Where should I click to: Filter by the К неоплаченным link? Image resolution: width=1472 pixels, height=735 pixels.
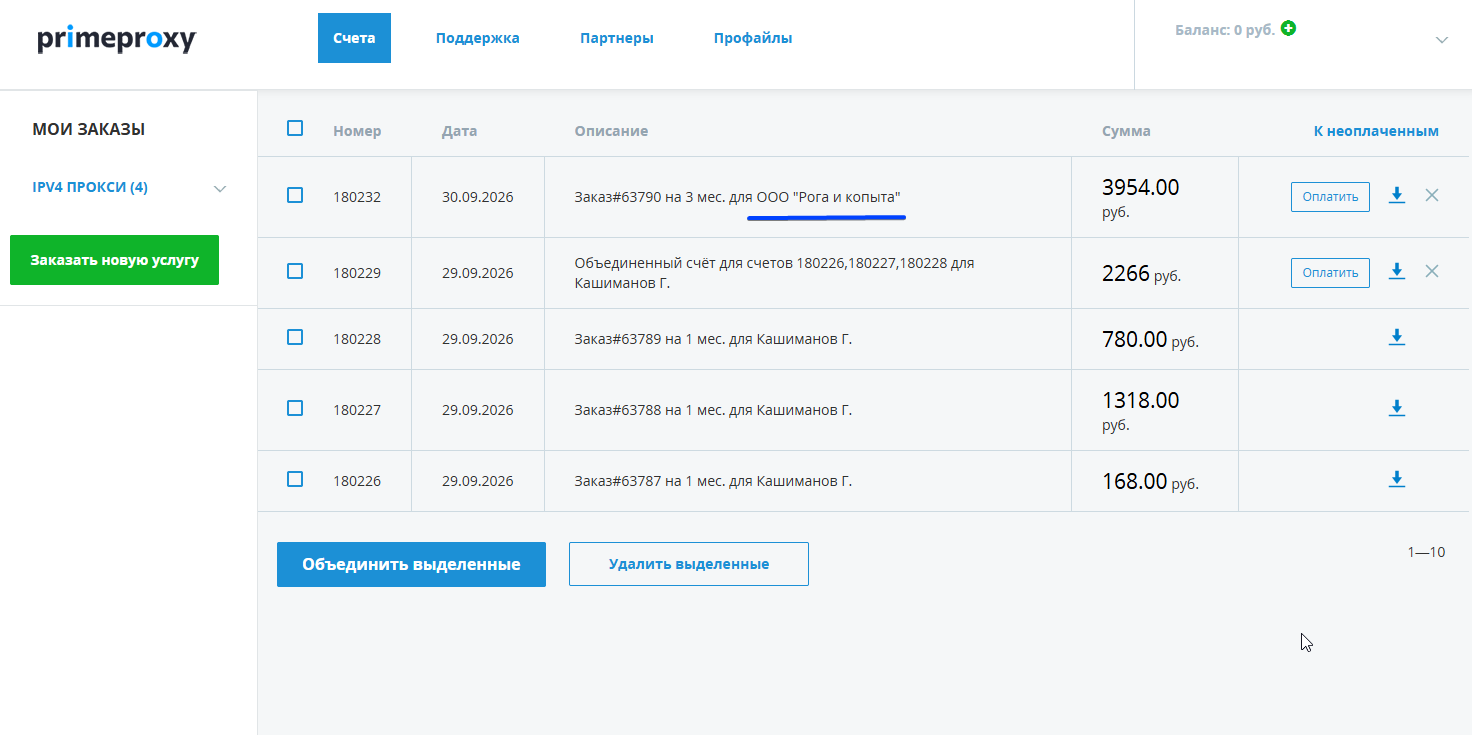tap(1376, 131)
